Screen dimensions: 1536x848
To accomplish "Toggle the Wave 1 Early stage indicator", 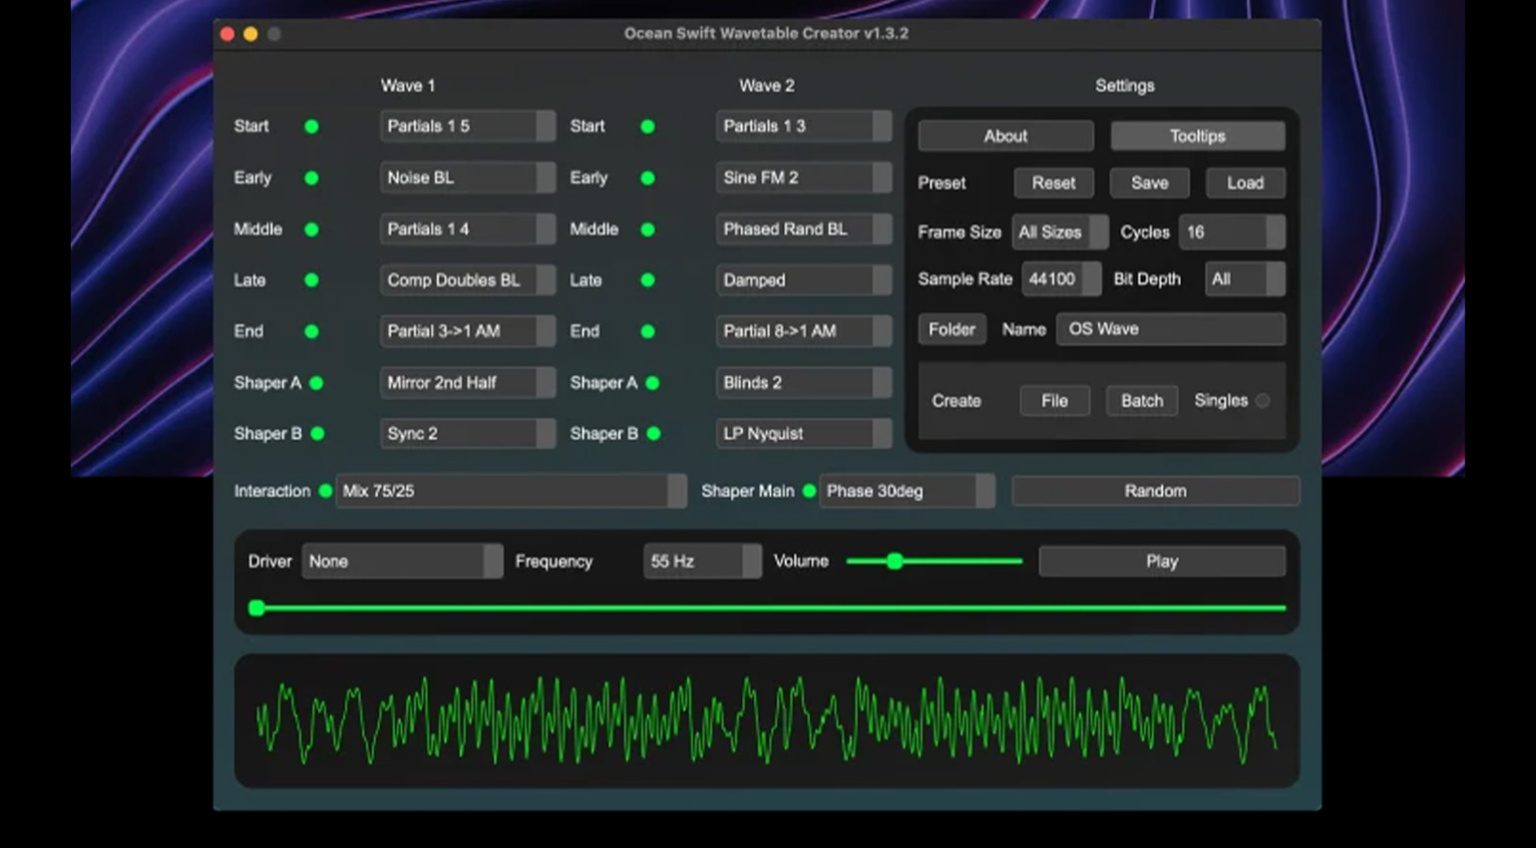I will (312, 178).
